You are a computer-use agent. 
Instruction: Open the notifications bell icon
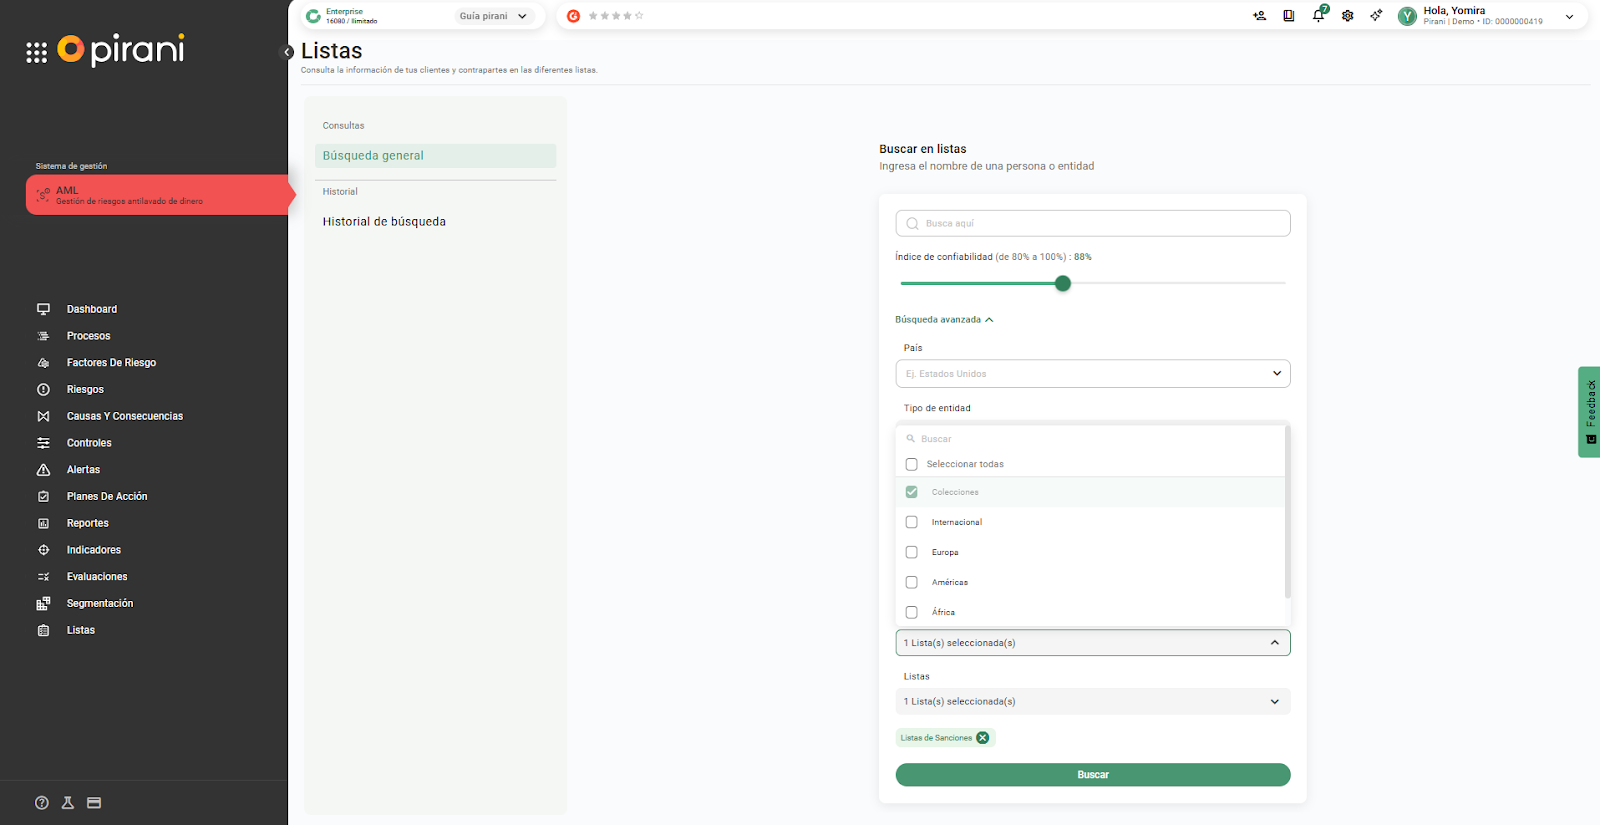pos(1318,16)
